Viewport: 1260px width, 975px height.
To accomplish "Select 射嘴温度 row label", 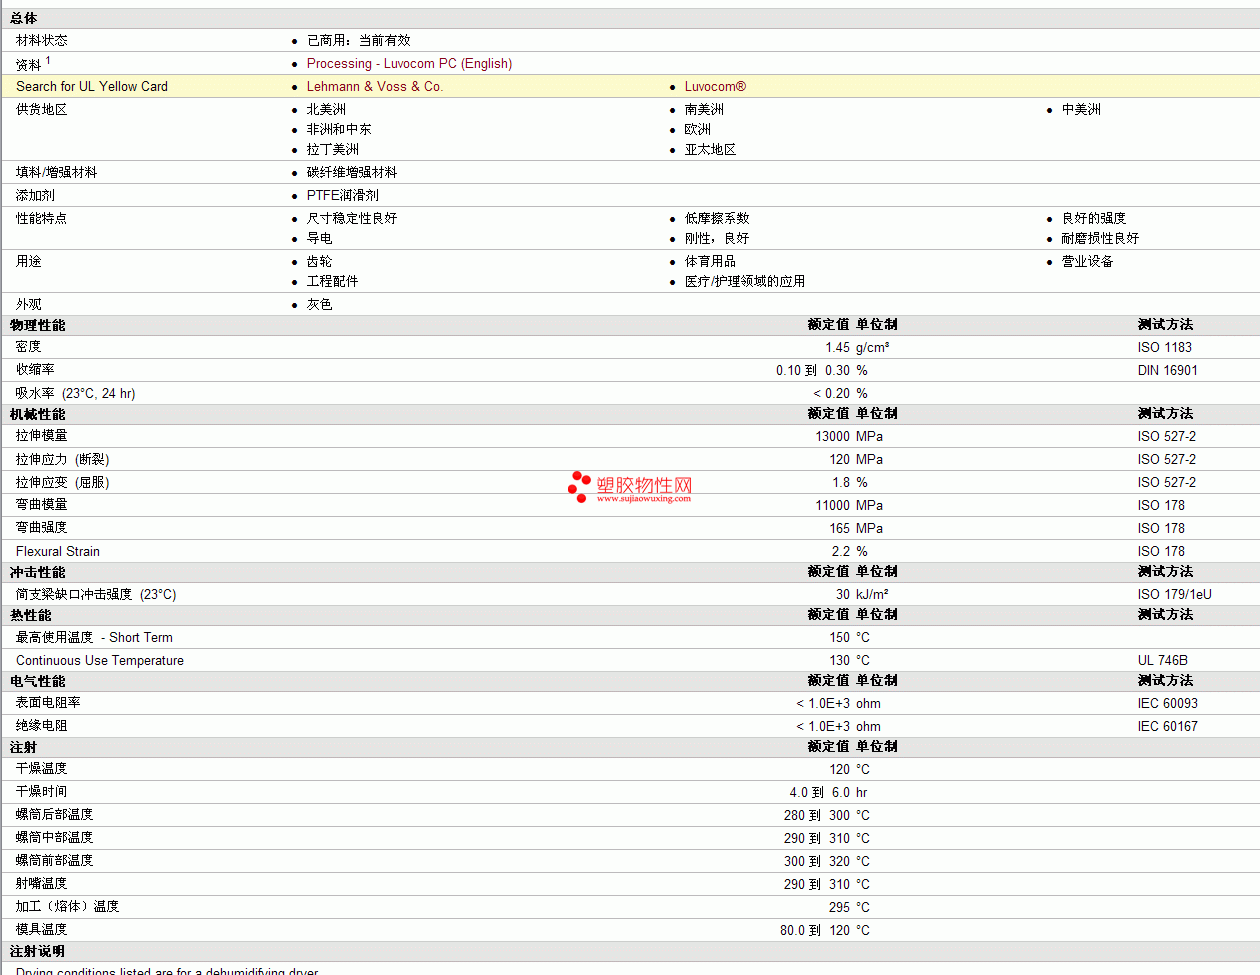I will tap(42, 884).
